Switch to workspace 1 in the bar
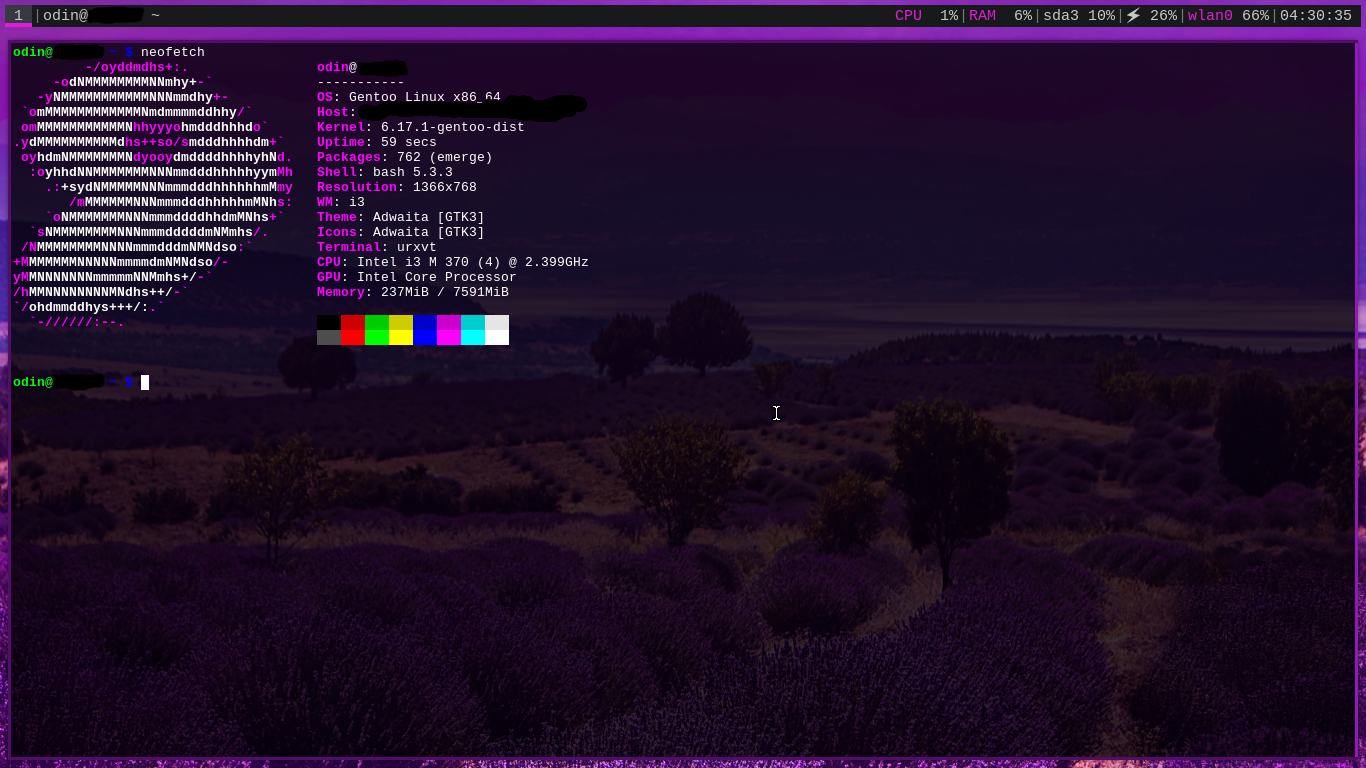 18,16
